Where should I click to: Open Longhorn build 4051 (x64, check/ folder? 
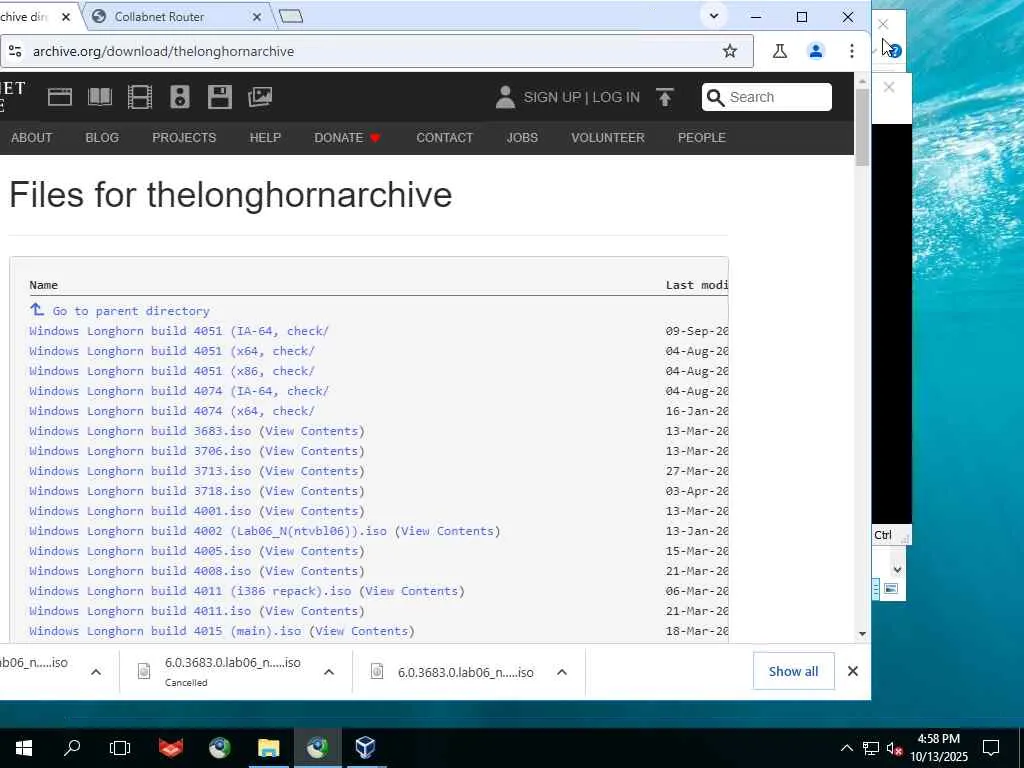[172, 351]
